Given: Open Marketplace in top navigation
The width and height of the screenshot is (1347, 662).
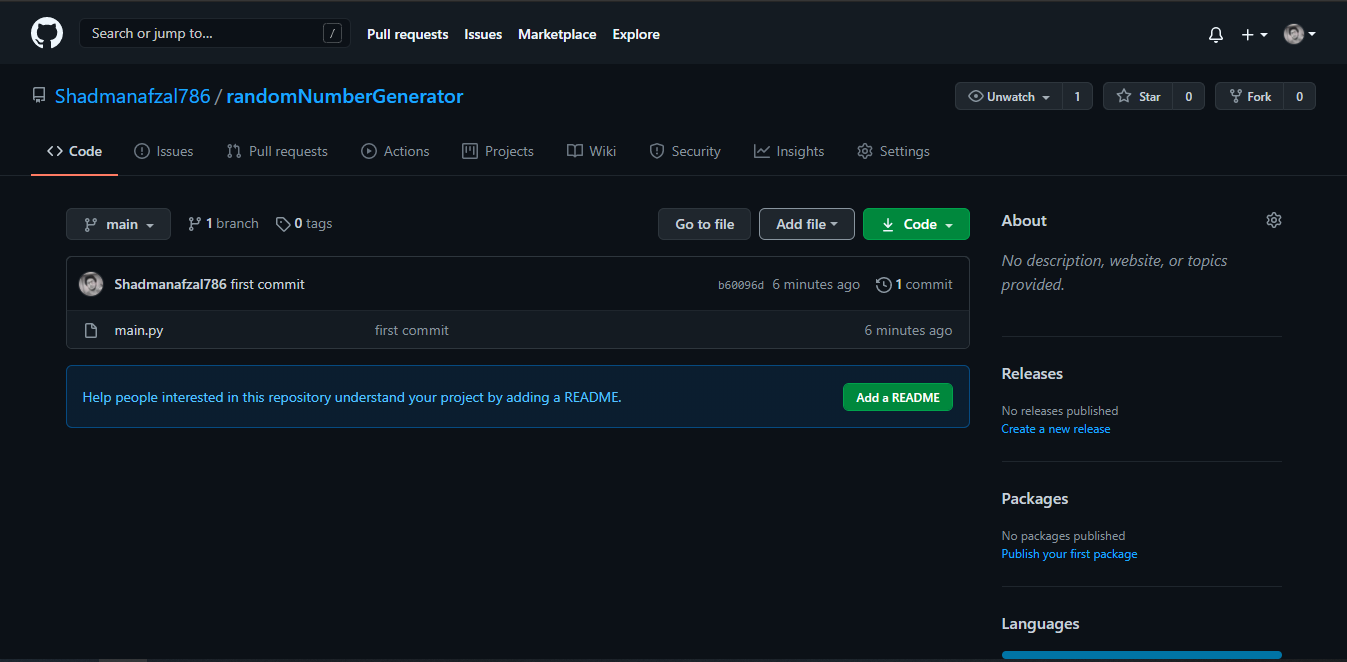Looking at the screenshot, I should (557, 34).
